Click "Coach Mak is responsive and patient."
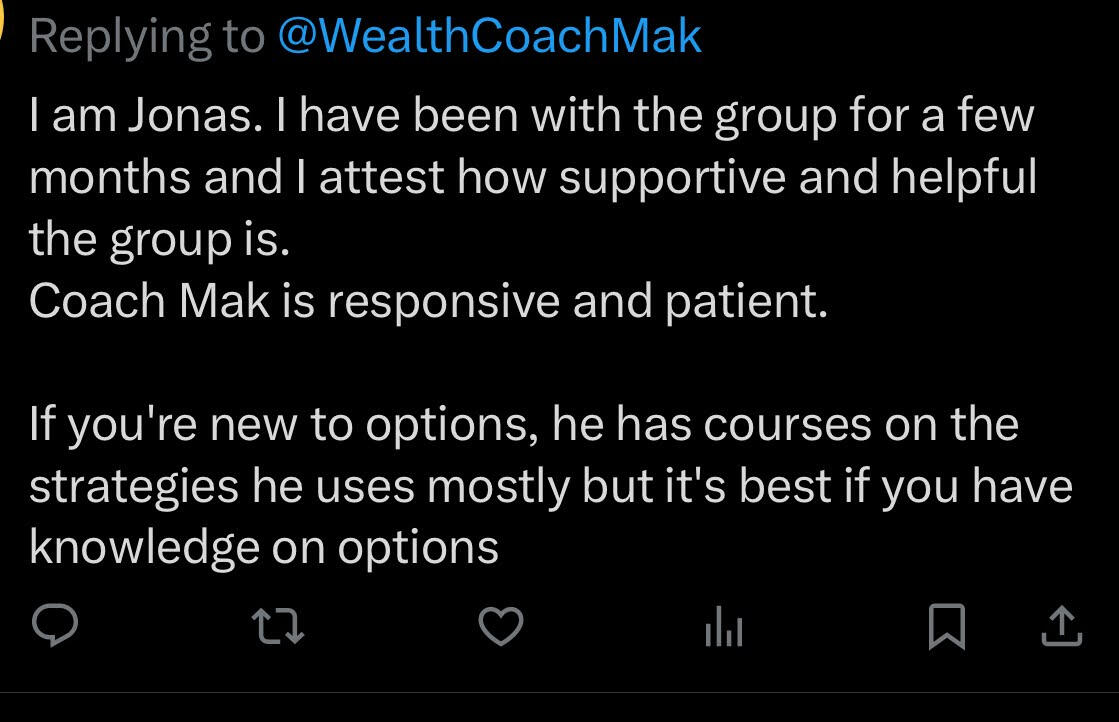Viewport: 1119px width, 722px height. click(429, 301)
